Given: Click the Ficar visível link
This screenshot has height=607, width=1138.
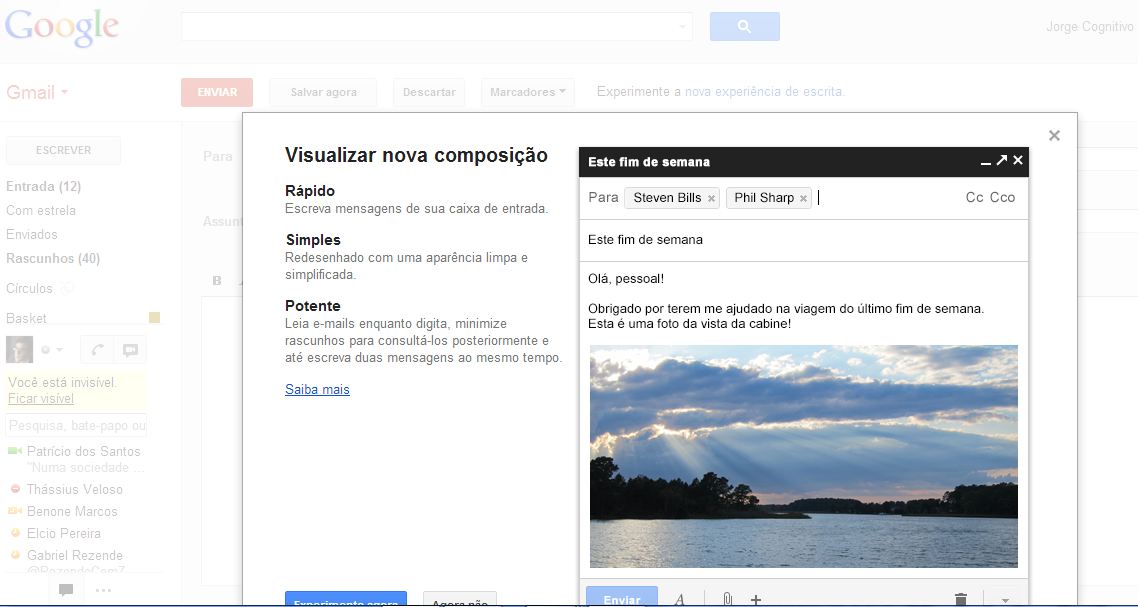Looking at the screenshot, I should coord(41,398).
